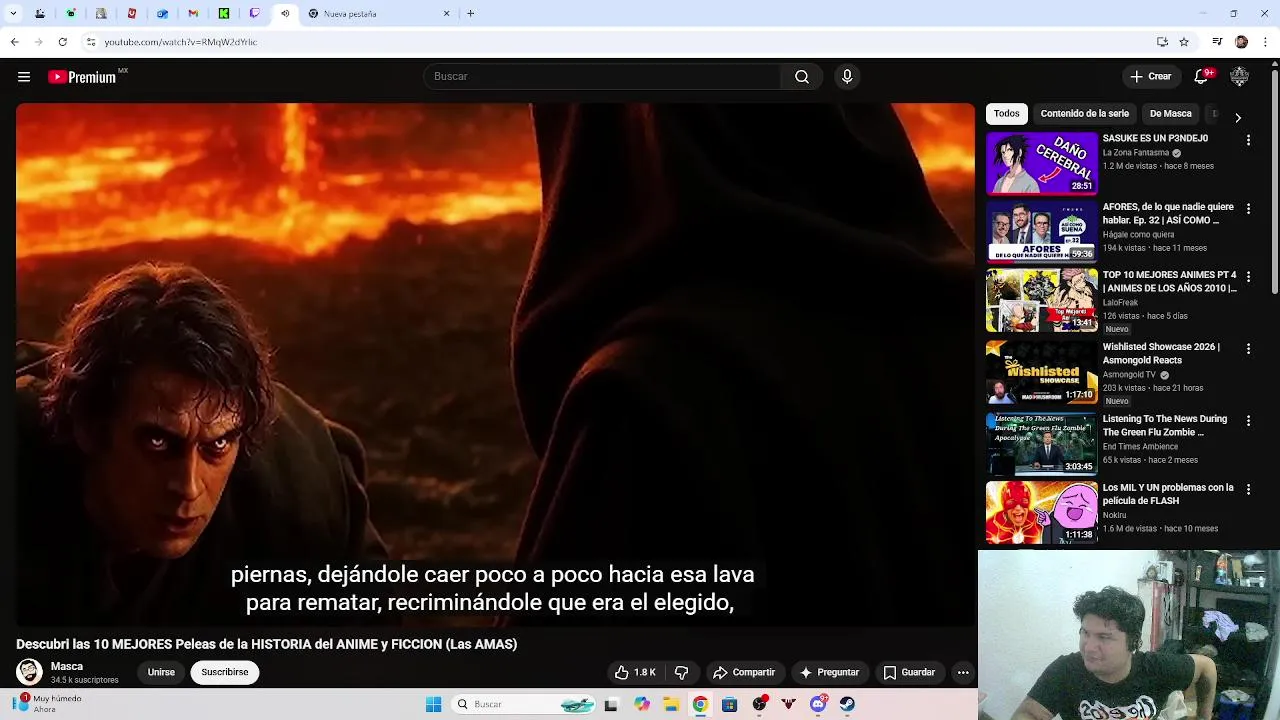Open options for FLASH película video
The height and width of the screenshot is (720, 1280).
[1248, 490]
